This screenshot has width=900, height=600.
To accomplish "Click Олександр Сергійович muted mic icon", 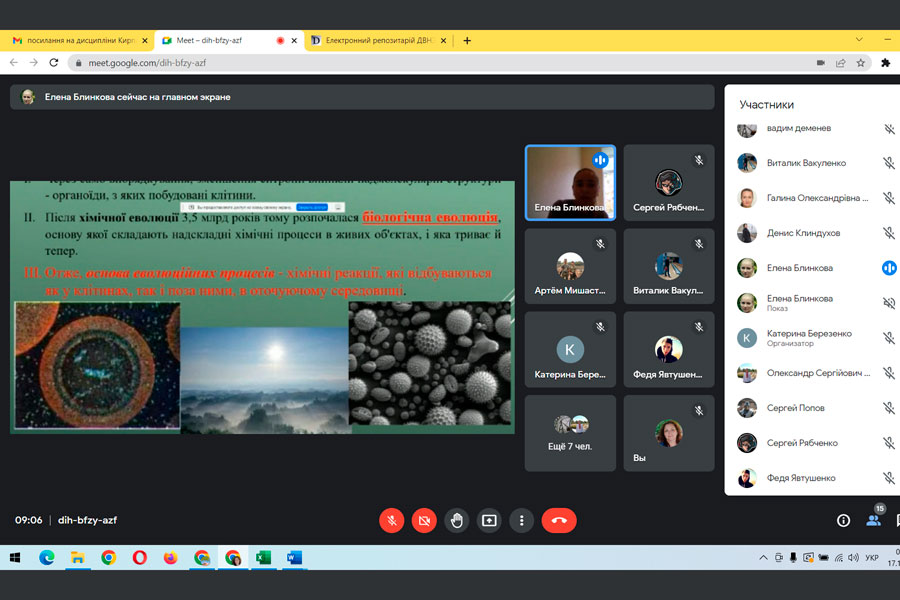I will [x=889, y=373].
